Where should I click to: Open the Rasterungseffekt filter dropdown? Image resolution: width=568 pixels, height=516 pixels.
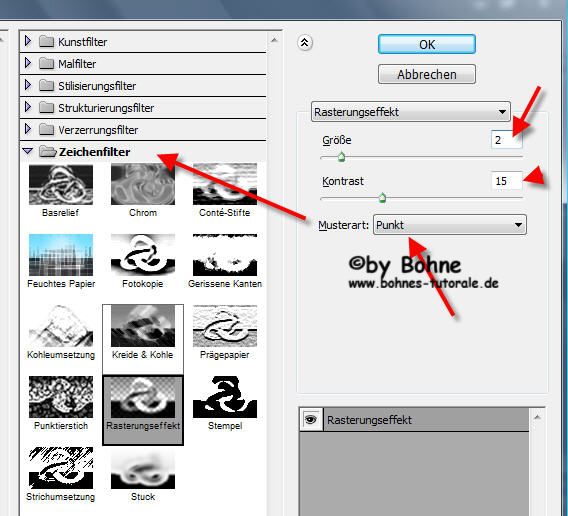(410, 112)
